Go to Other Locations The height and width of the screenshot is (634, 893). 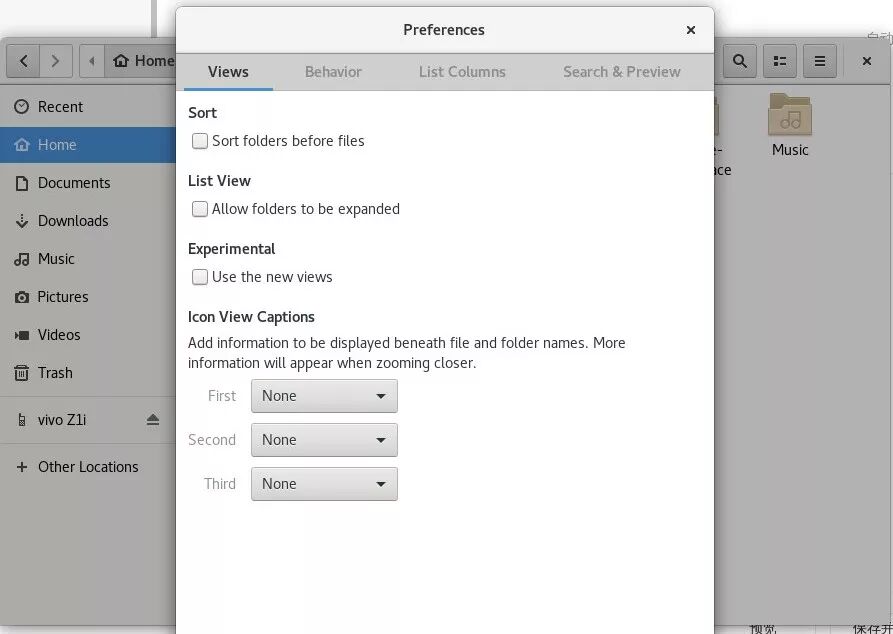88,467
